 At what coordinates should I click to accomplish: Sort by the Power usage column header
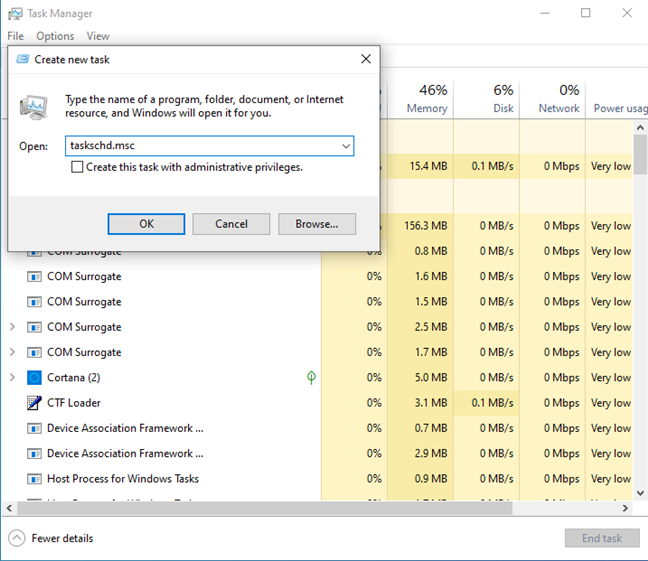[617, 99]
